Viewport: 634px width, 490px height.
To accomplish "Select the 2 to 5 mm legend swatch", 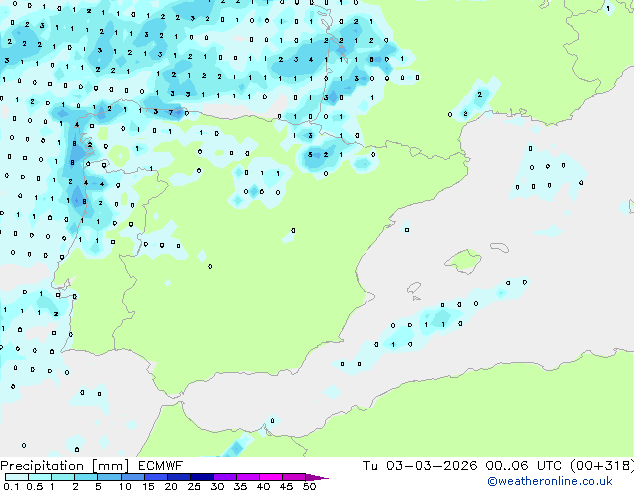I will click(86, 477).
